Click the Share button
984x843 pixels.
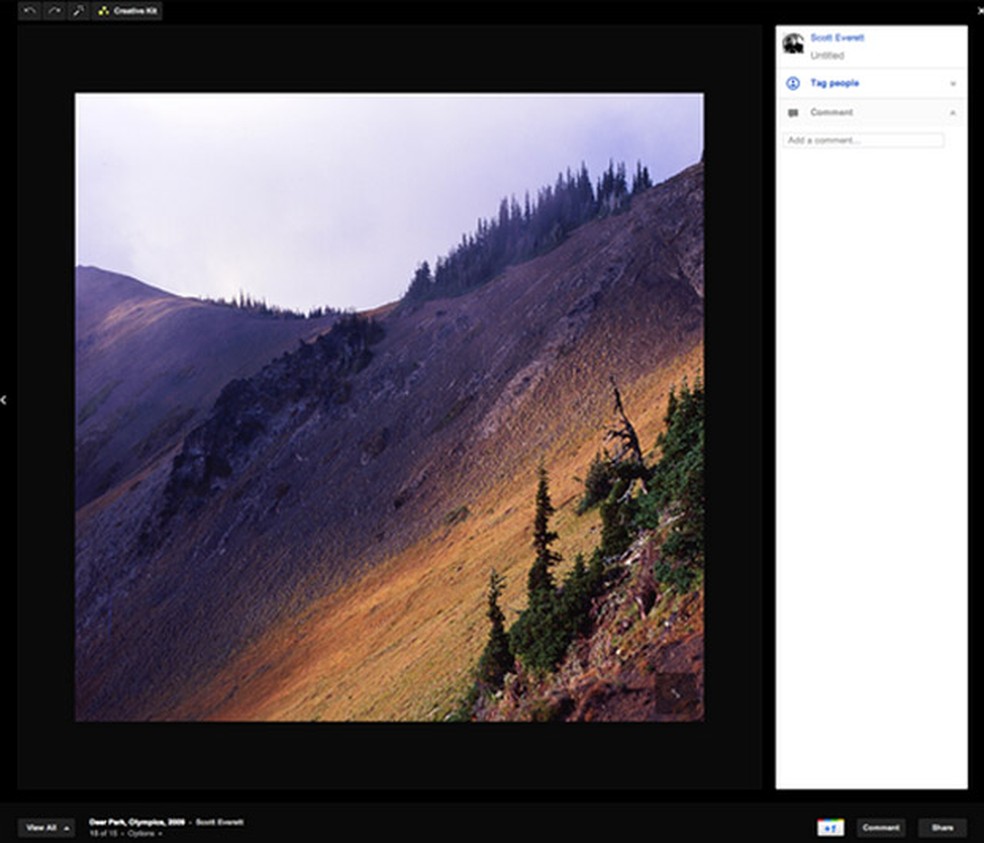942,828
